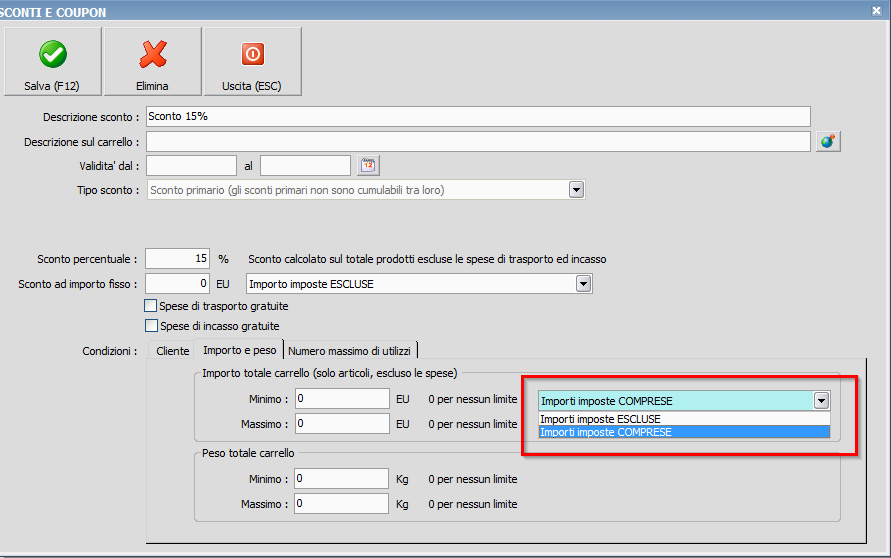This screenshot has width=891, height=558.
Task: Collapse the Importi imposte COMPRESE dropdown arrow
Action: [821, 401]
